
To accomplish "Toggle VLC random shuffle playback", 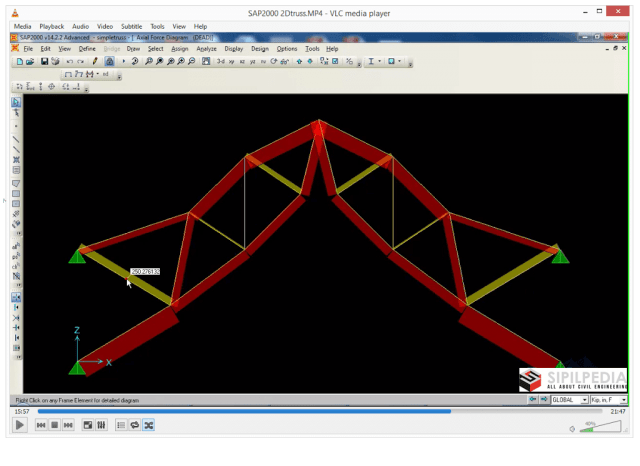I will click(148, 425).
